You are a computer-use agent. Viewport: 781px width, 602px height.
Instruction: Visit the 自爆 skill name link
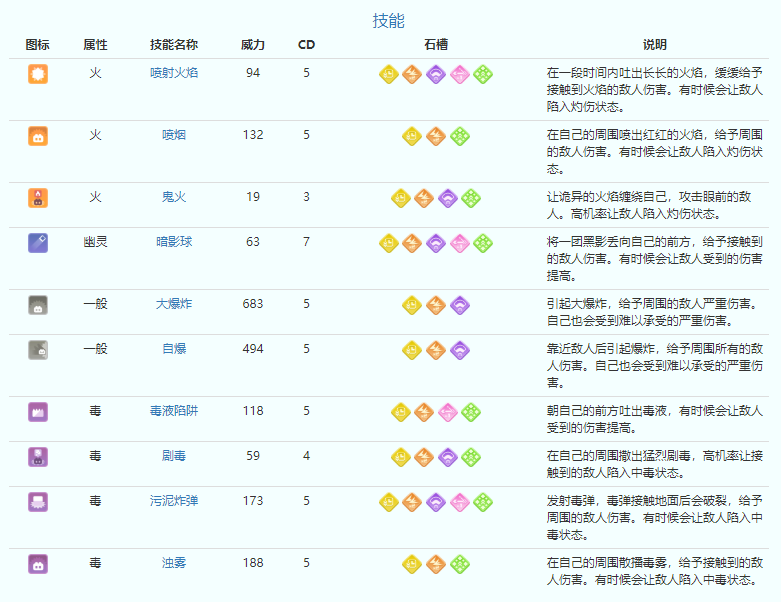tap(174, 348)
